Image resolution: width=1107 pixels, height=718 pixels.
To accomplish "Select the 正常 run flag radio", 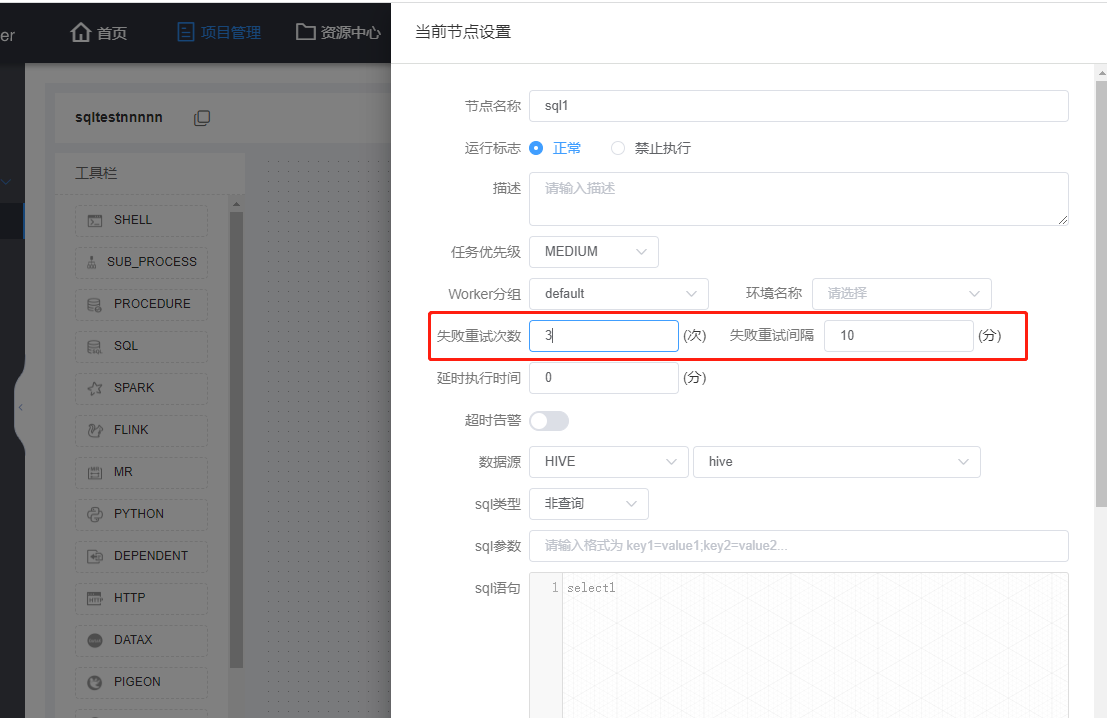I will (x=536, y=148).
